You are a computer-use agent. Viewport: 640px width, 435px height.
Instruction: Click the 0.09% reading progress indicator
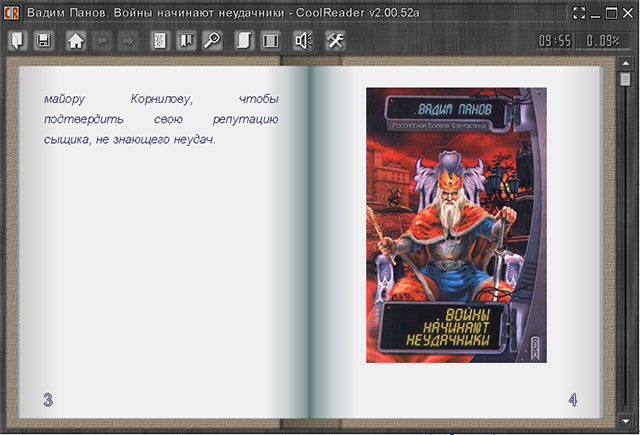(603, 41)
